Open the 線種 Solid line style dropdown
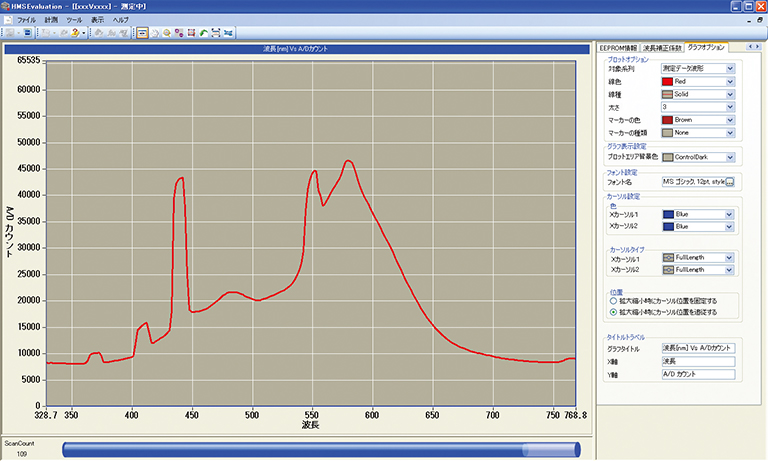This screenshot has height=461, width=768. pyautogui.click(x=730, y=94)
